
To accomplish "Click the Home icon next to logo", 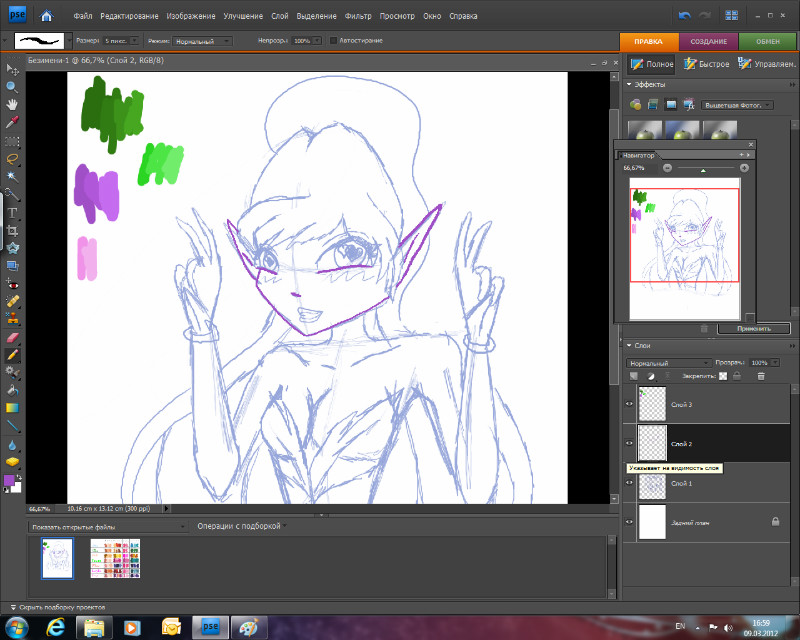I will pos(47,16).
